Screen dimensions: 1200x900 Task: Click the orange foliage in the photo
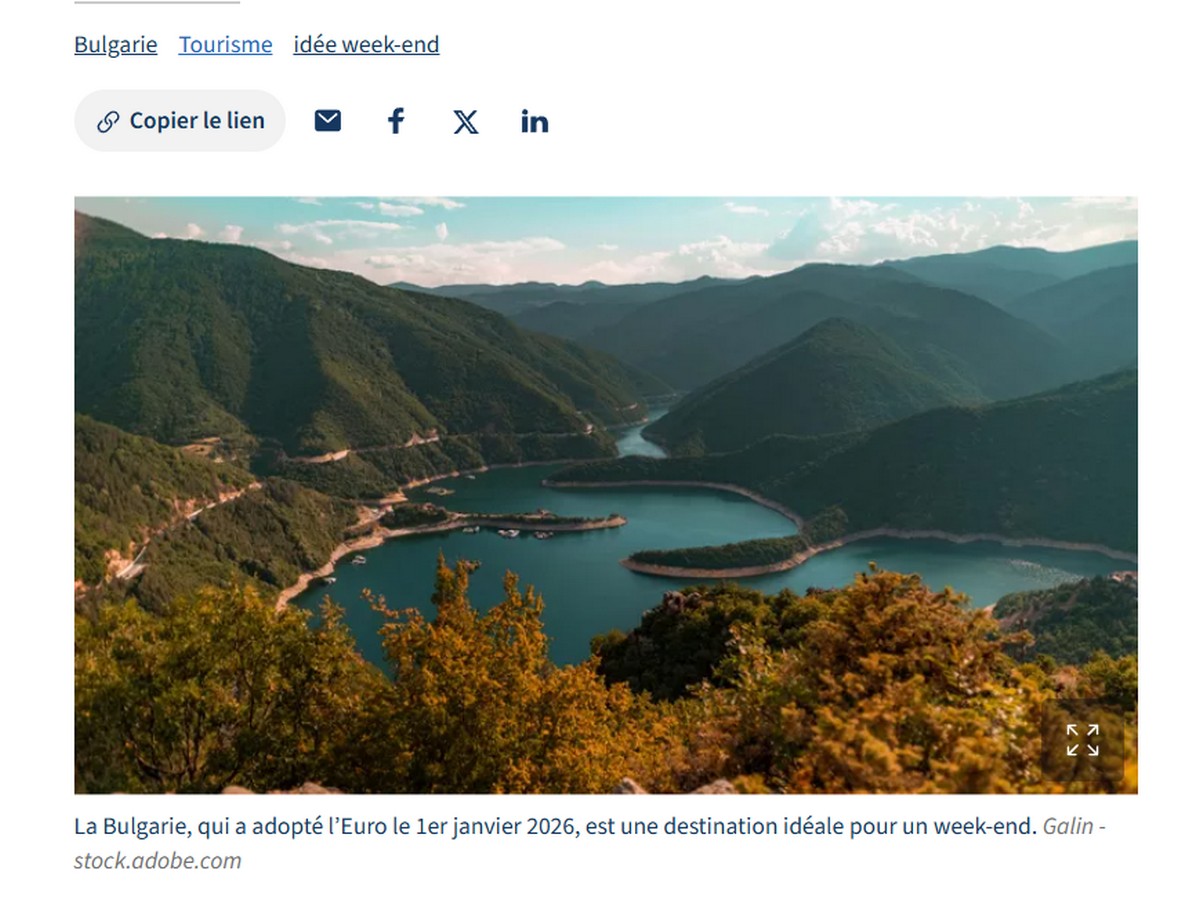click(480, 700)
